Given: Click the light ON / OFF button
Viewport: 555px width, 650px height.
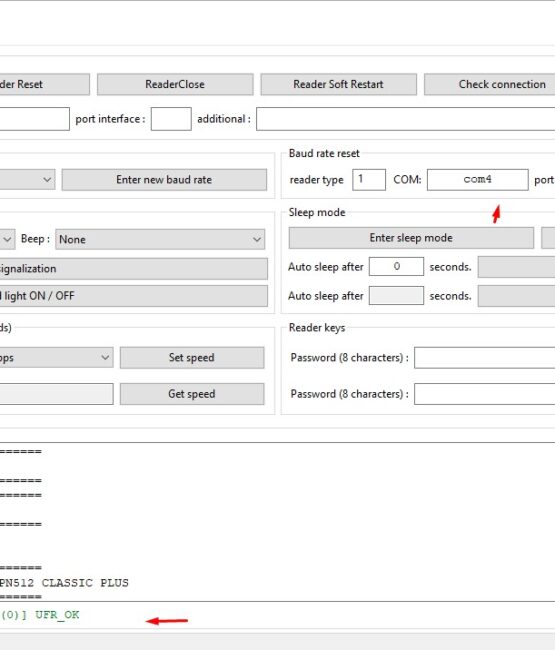Looking at the screenshot, I should pyautogui.click(x=133, y=296).
